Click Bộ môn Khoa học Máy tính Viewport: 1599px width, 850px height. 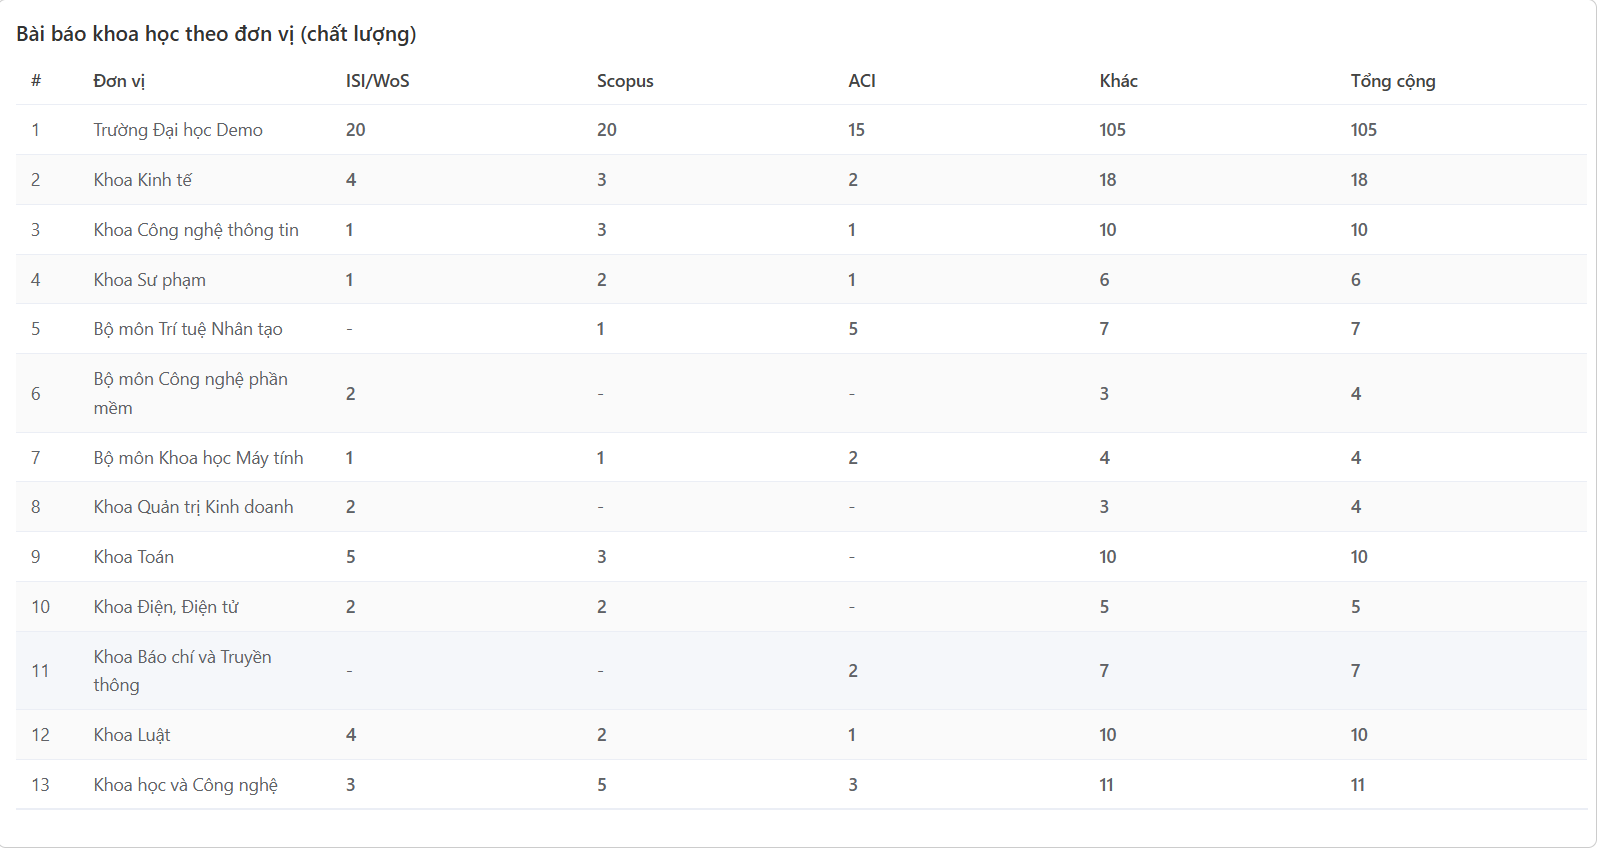pos(198,458)
